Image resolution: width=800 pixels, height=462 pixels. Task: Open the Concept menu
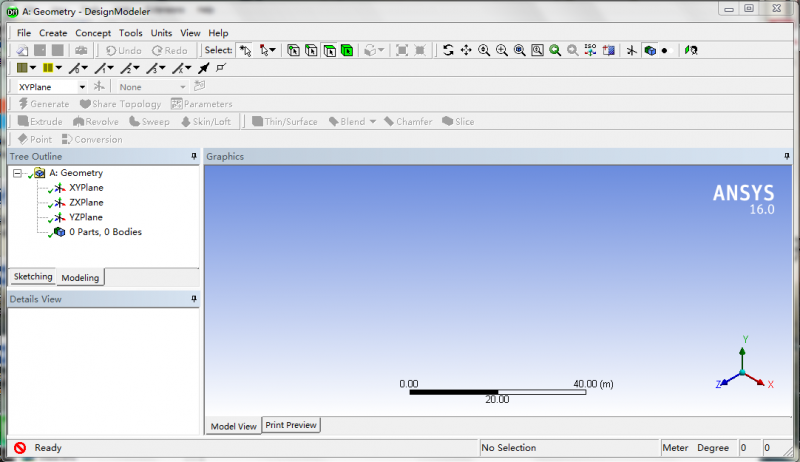click(93, 33)
